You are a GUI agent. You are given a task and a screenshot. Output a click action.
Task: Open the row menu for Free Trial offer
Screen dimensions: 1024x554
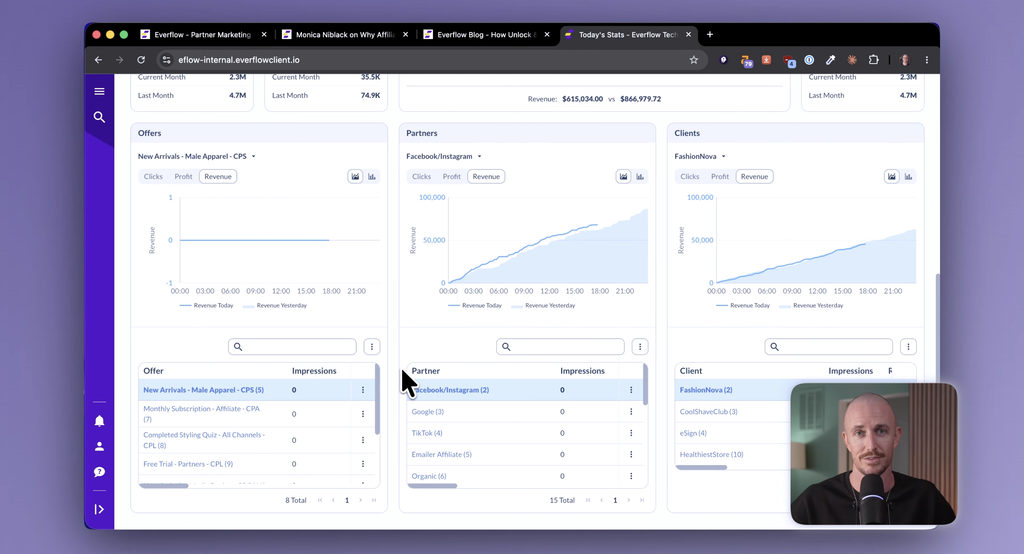pyautogui.click(x=363, y=464)
